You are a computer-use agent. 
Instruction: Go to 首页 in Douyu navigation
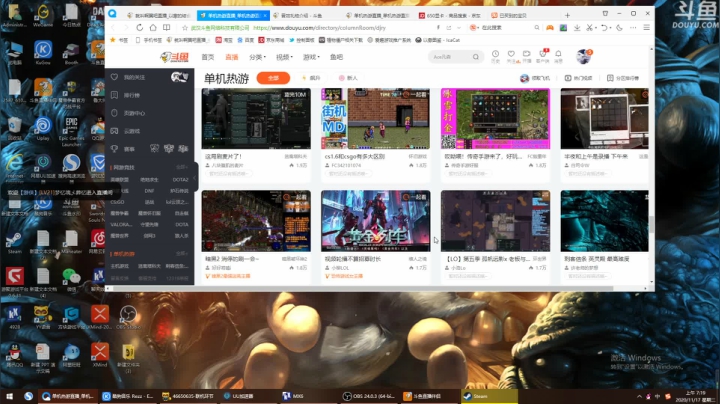pos(208,57)
